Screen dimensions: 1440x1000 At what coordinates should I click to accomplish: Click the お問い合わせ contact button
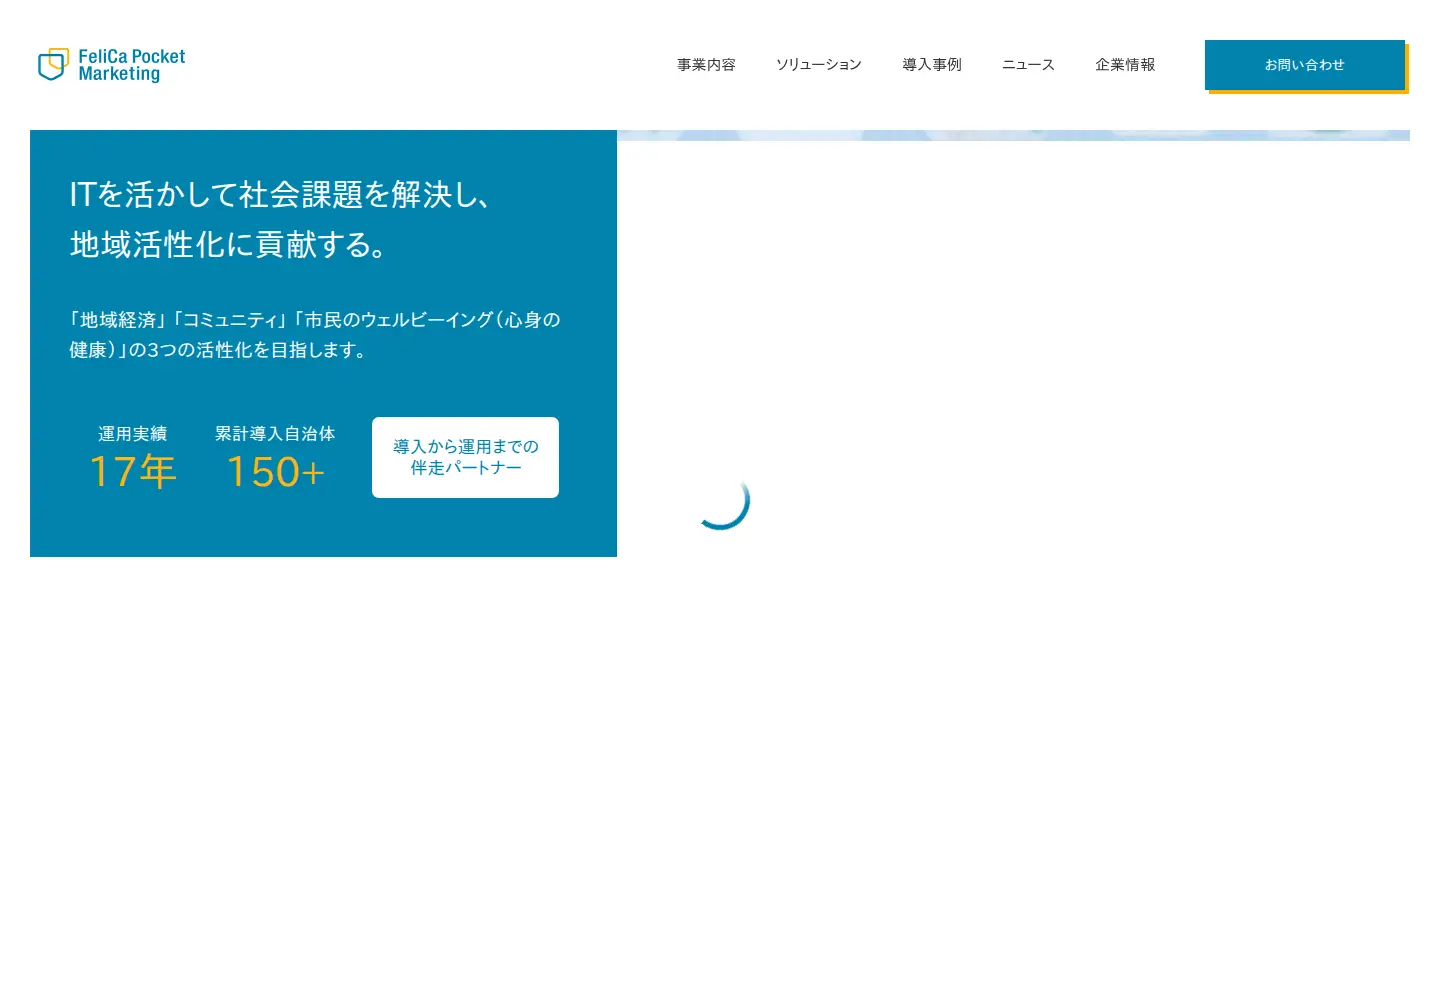tap(1305, 65)
